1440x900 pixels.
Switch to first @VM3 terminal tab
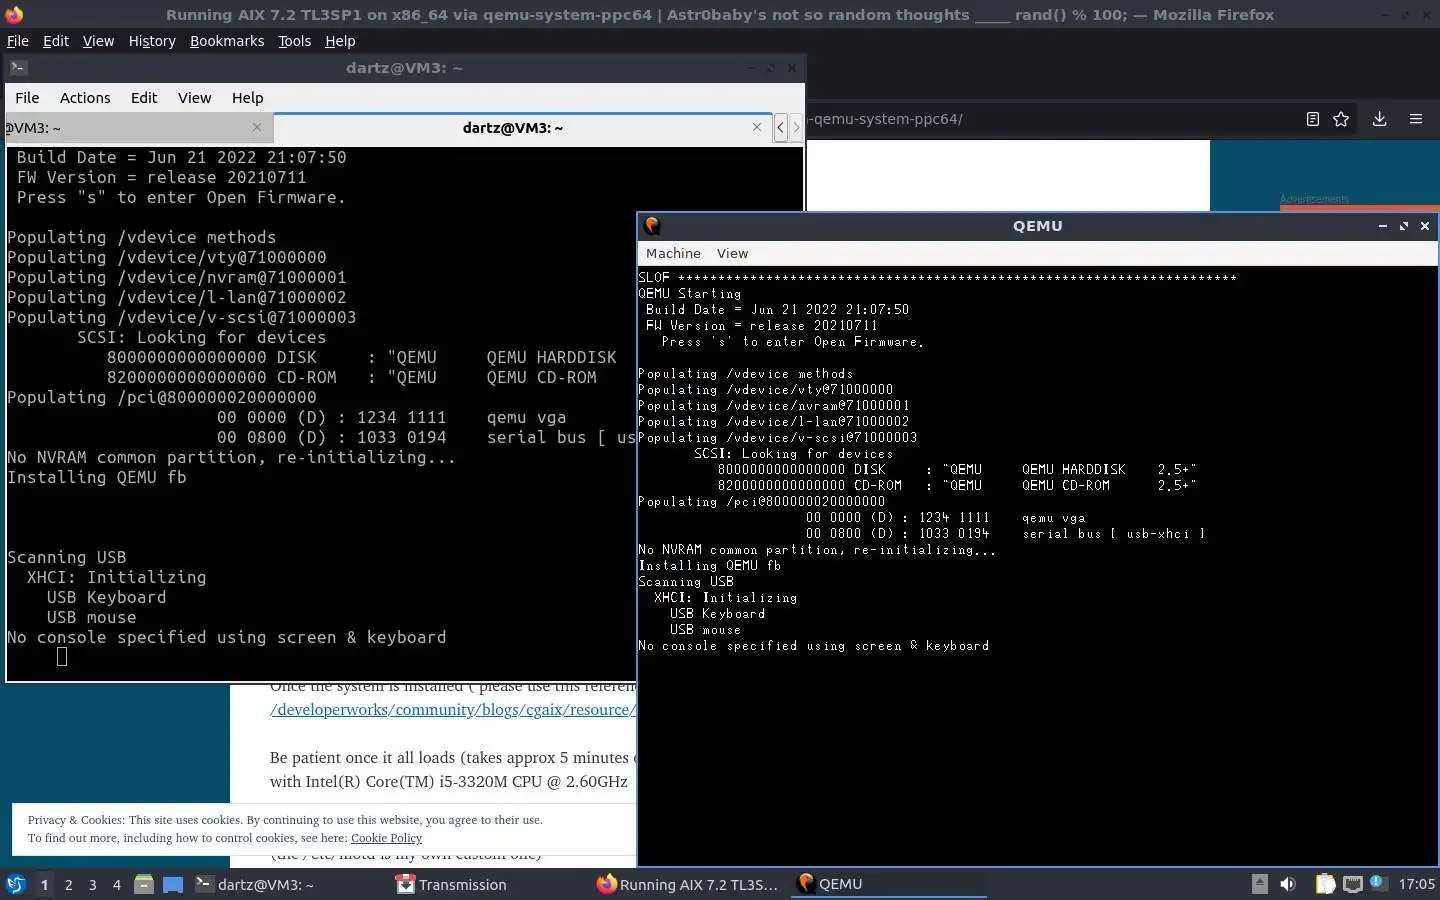(138, 127)
